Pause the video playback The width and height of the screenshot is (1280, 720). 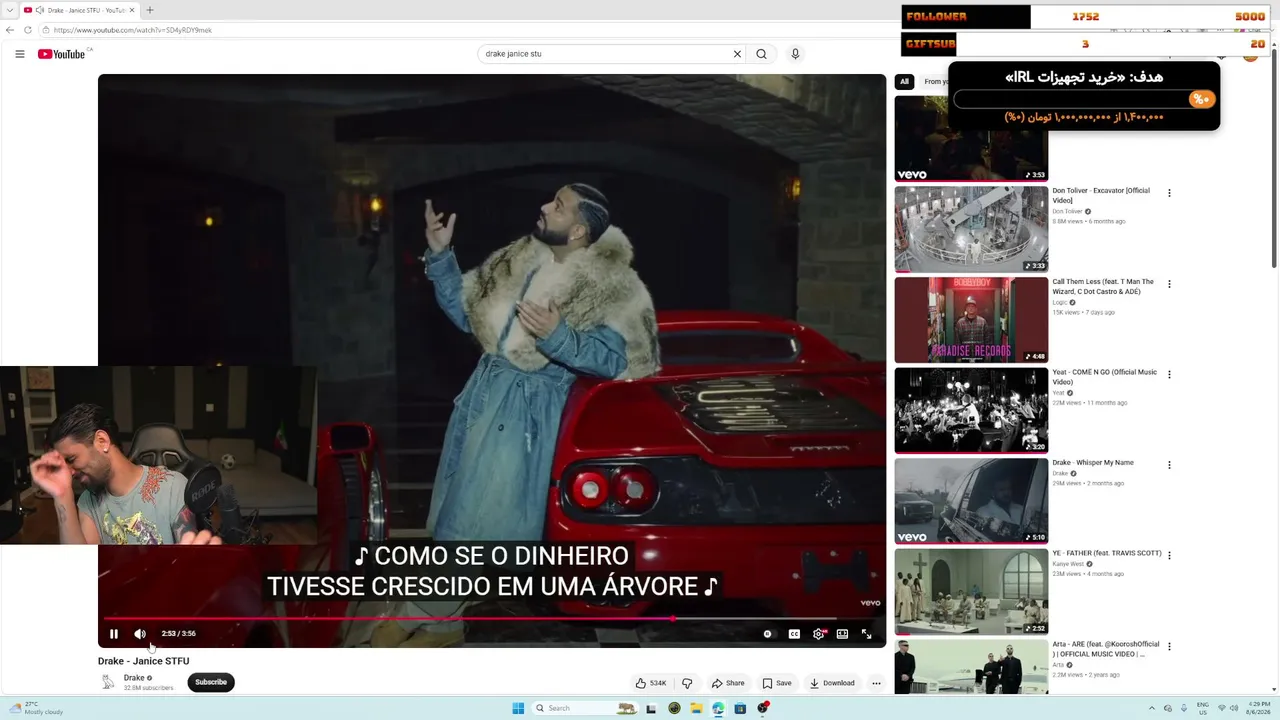coord(114,634)
